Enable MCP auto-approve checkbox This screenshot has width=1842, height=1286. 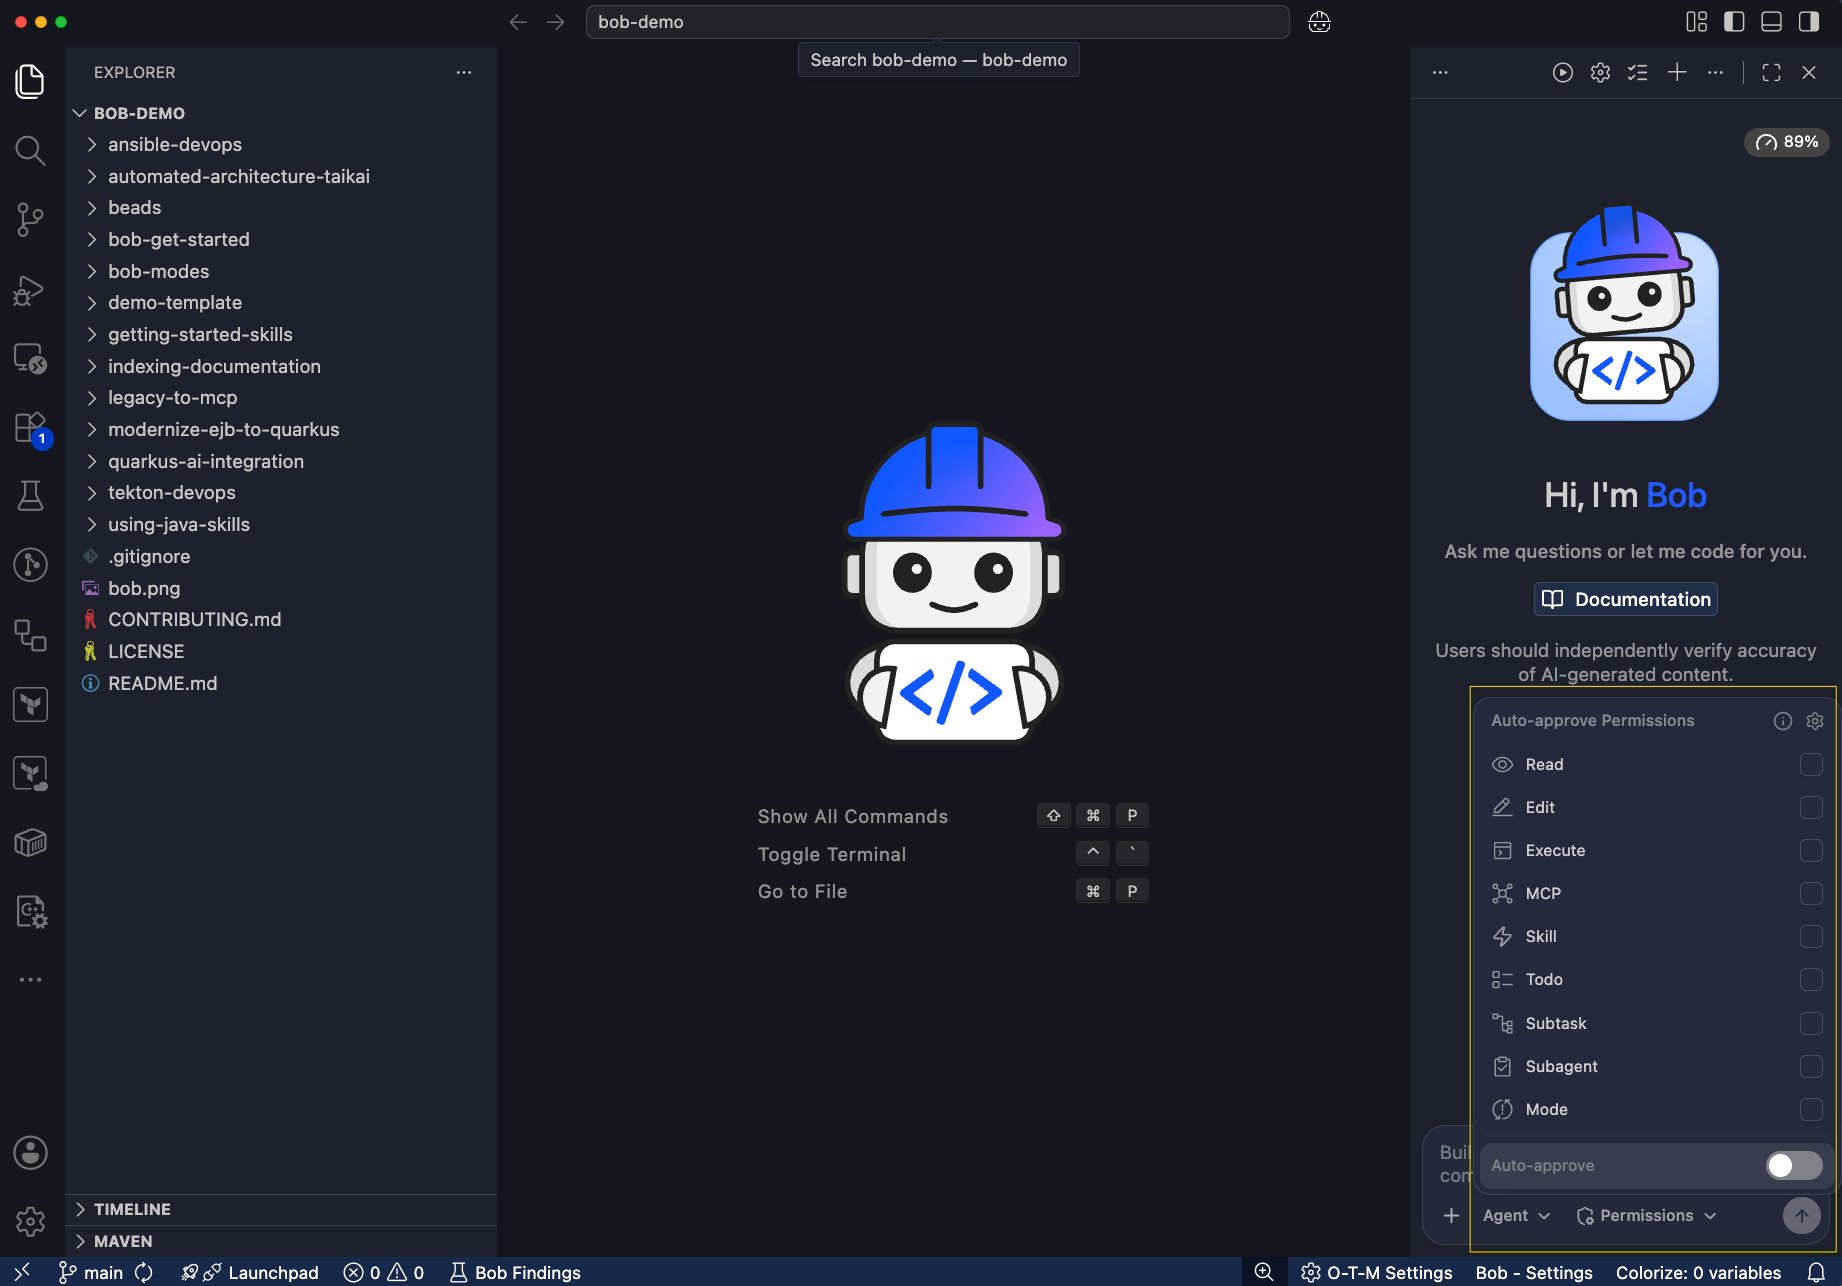(x=1811, y=894)
